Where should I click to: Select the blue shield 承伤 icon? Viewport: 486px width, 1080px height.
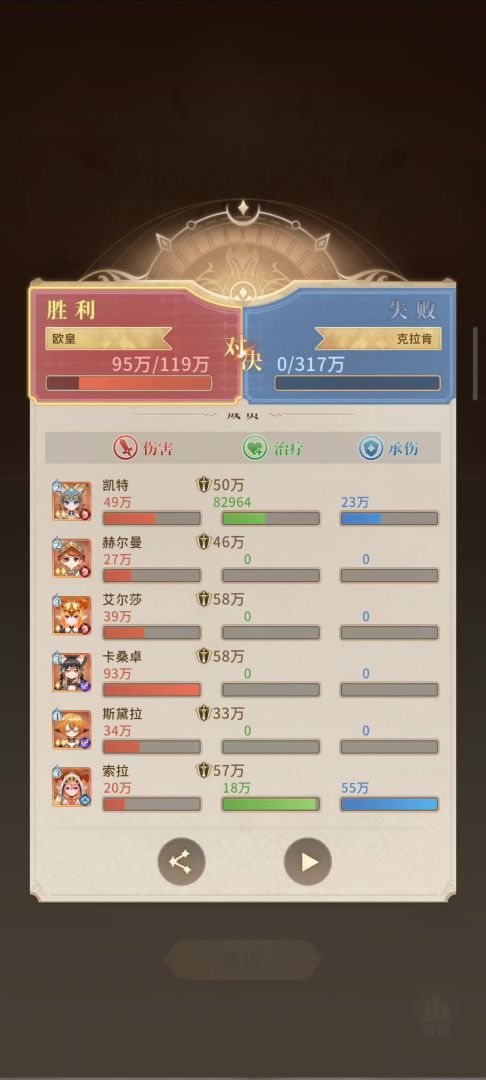tap(370, 448)
